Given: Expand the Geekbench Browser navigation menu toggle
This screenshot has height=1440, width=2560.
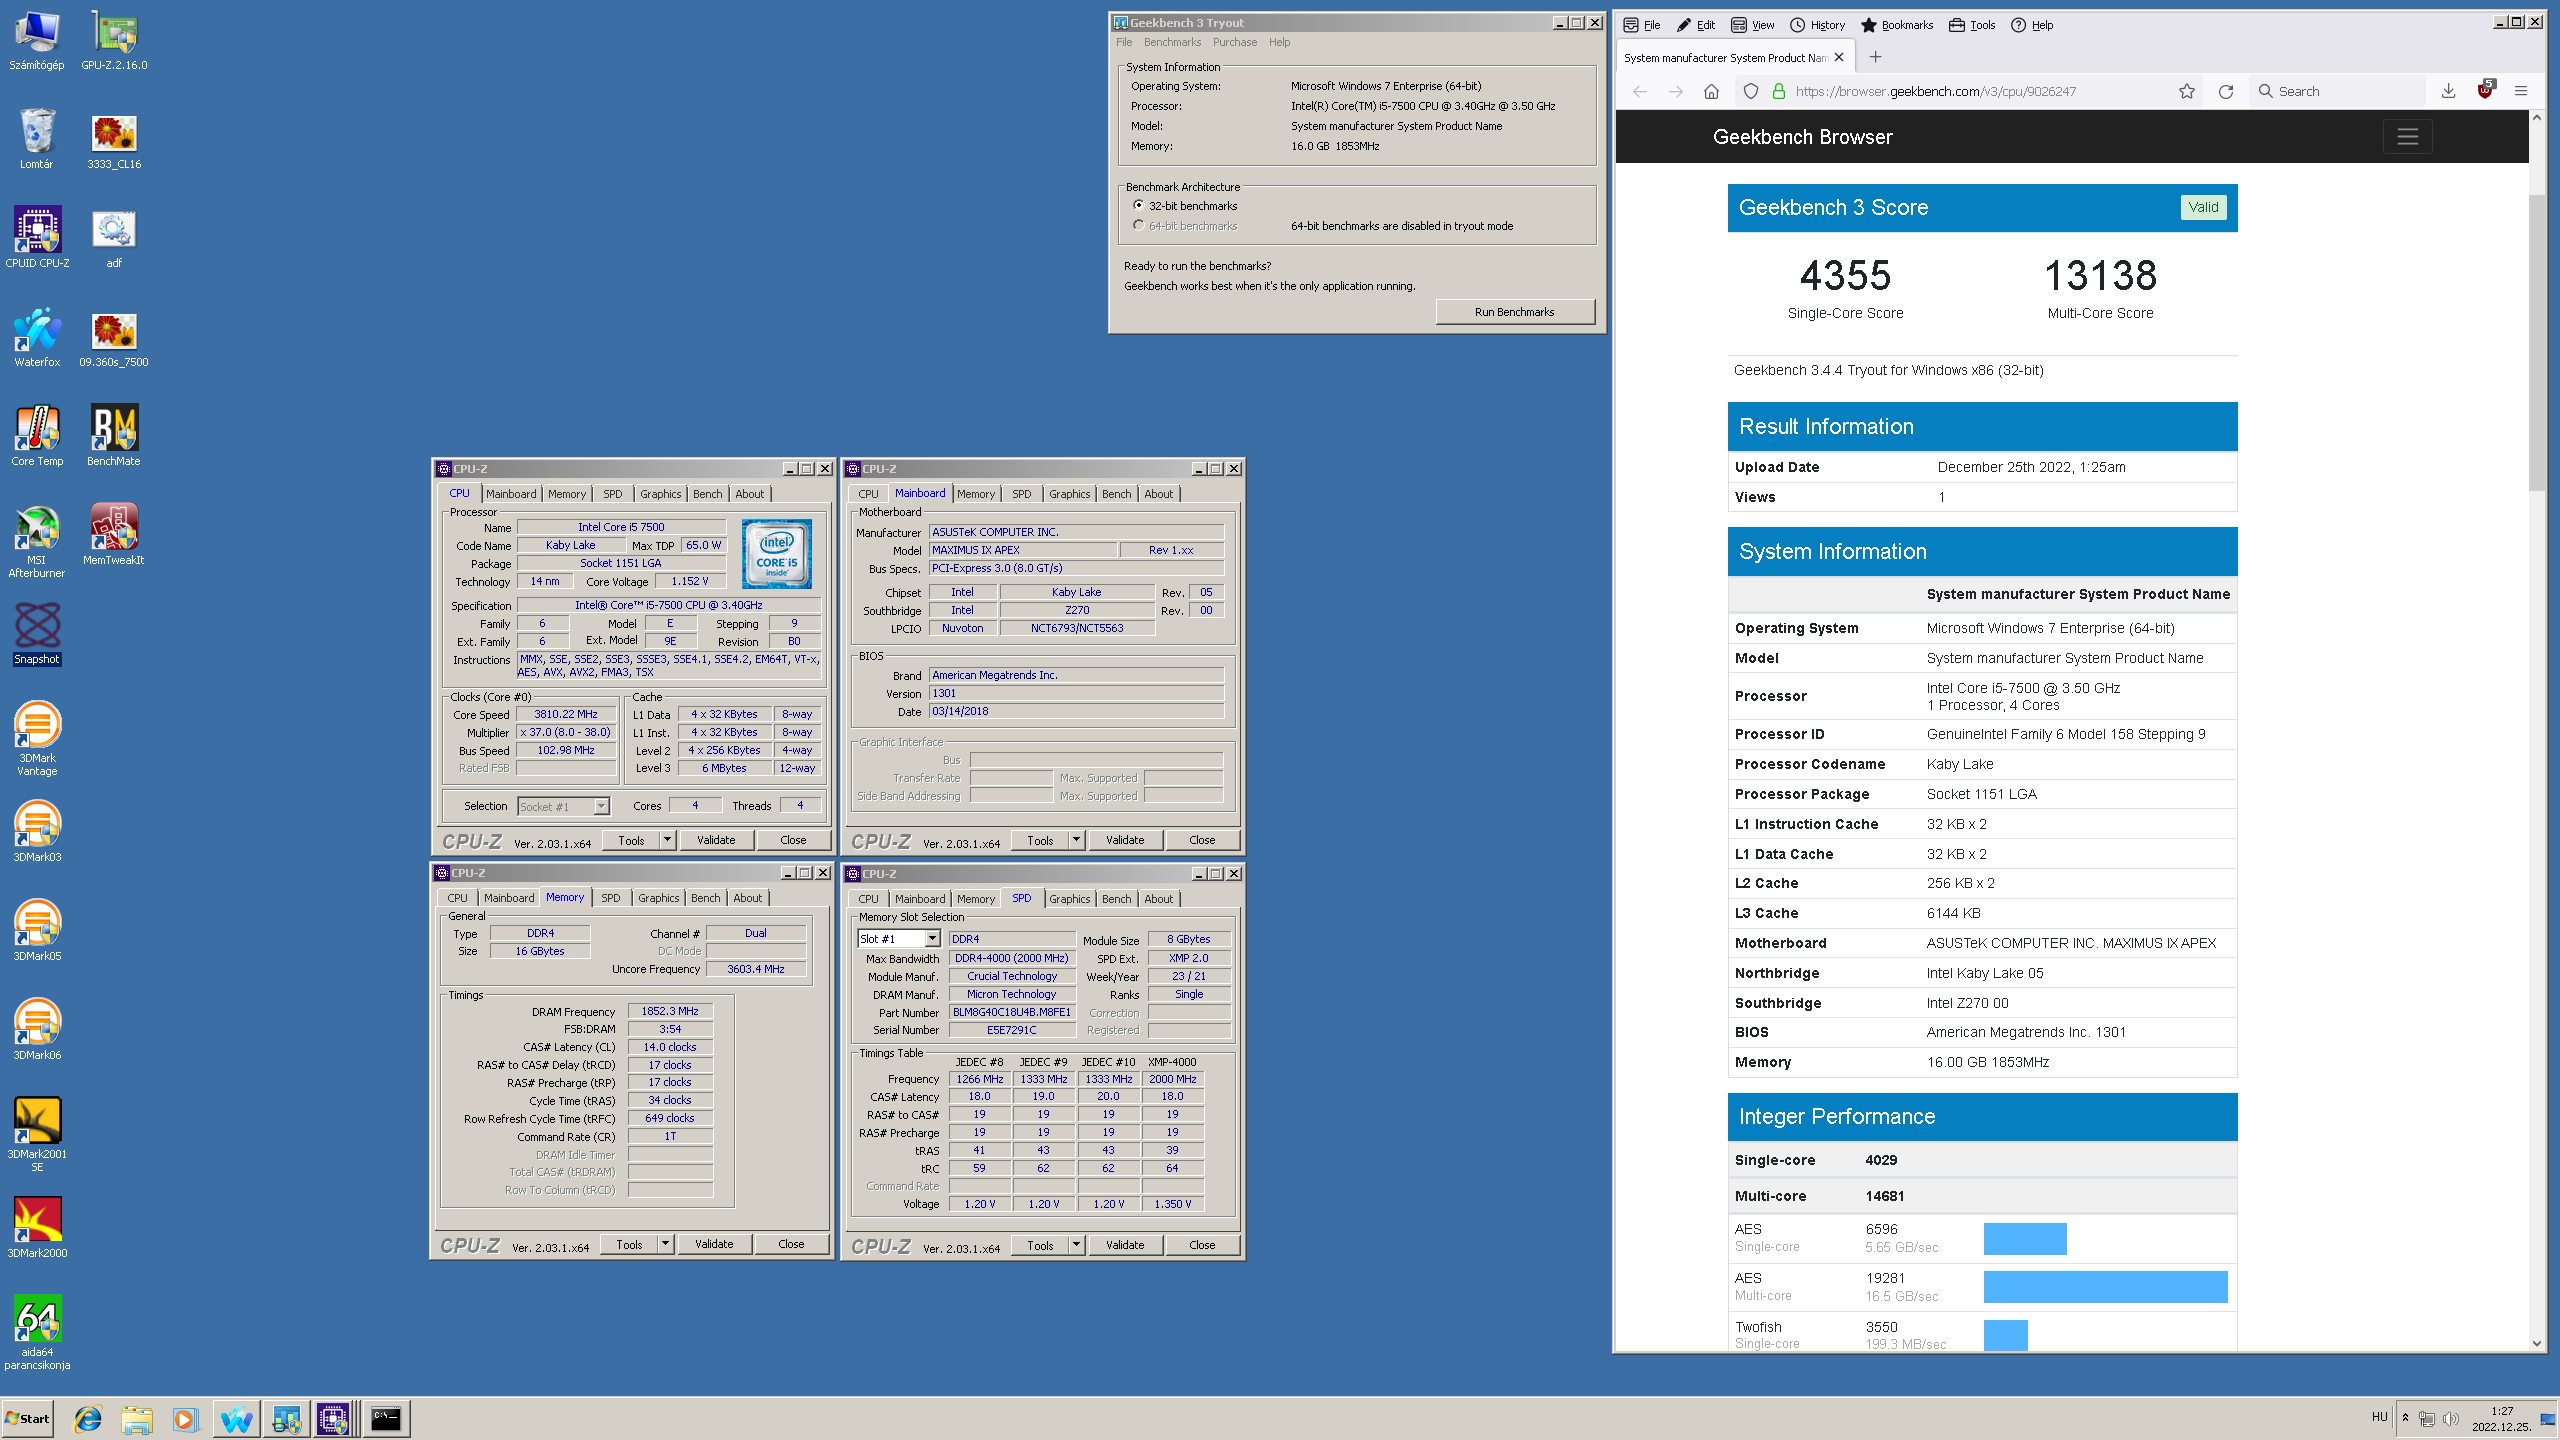Looking at the screenshot, I should pyautogui.click(x=2407, y=137).
